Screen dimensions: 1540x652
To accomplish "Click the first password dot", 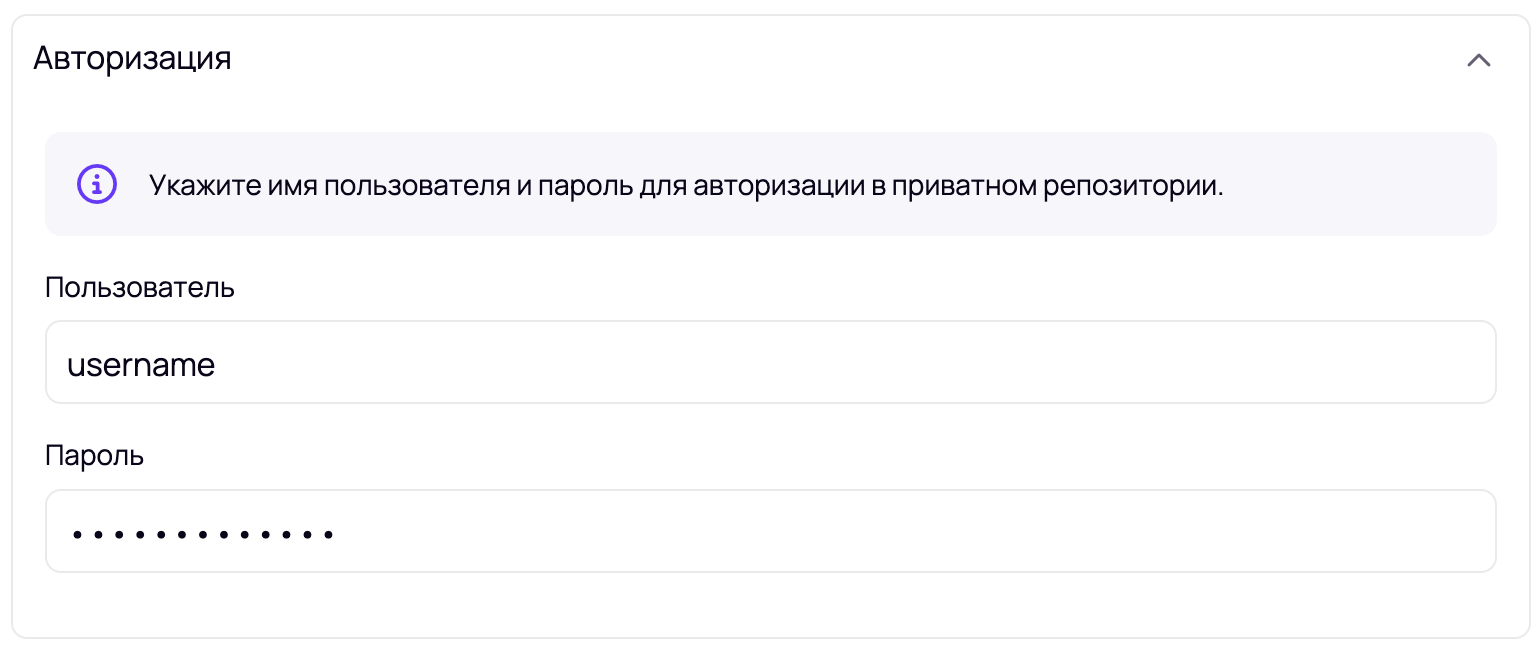I will [x=76, y=534].
